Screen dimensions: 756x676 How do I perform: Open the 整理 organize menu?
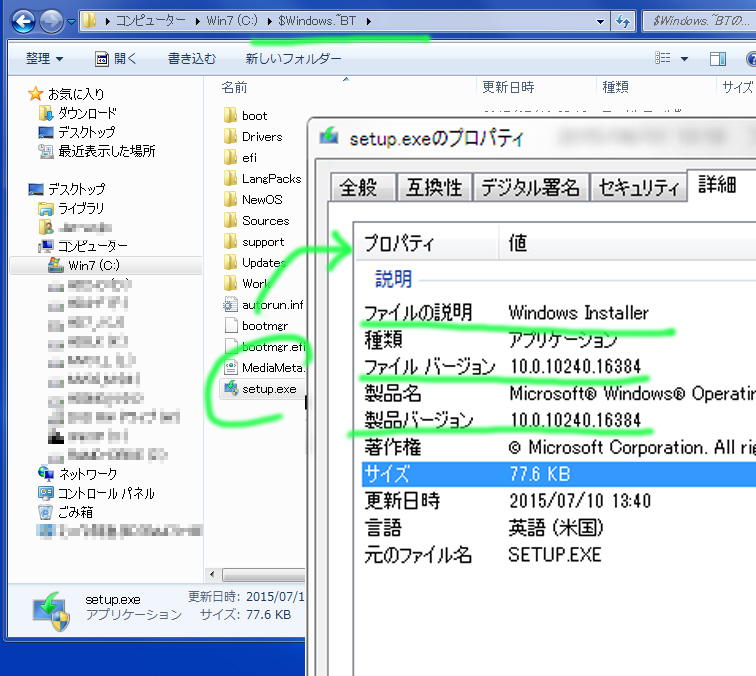coord(44,59)
